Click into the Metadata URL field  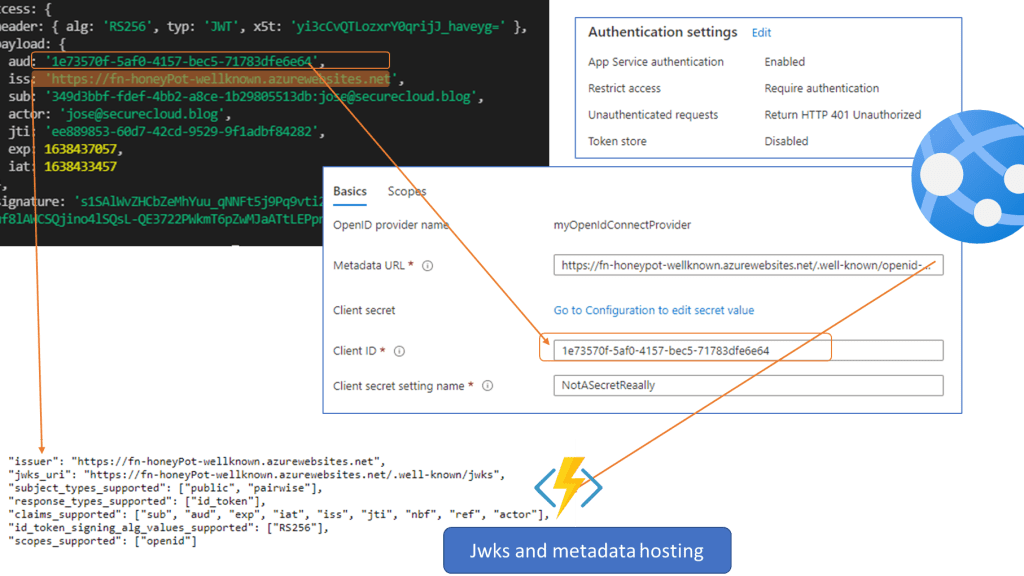pyautogui.click(x=747, y=266)
